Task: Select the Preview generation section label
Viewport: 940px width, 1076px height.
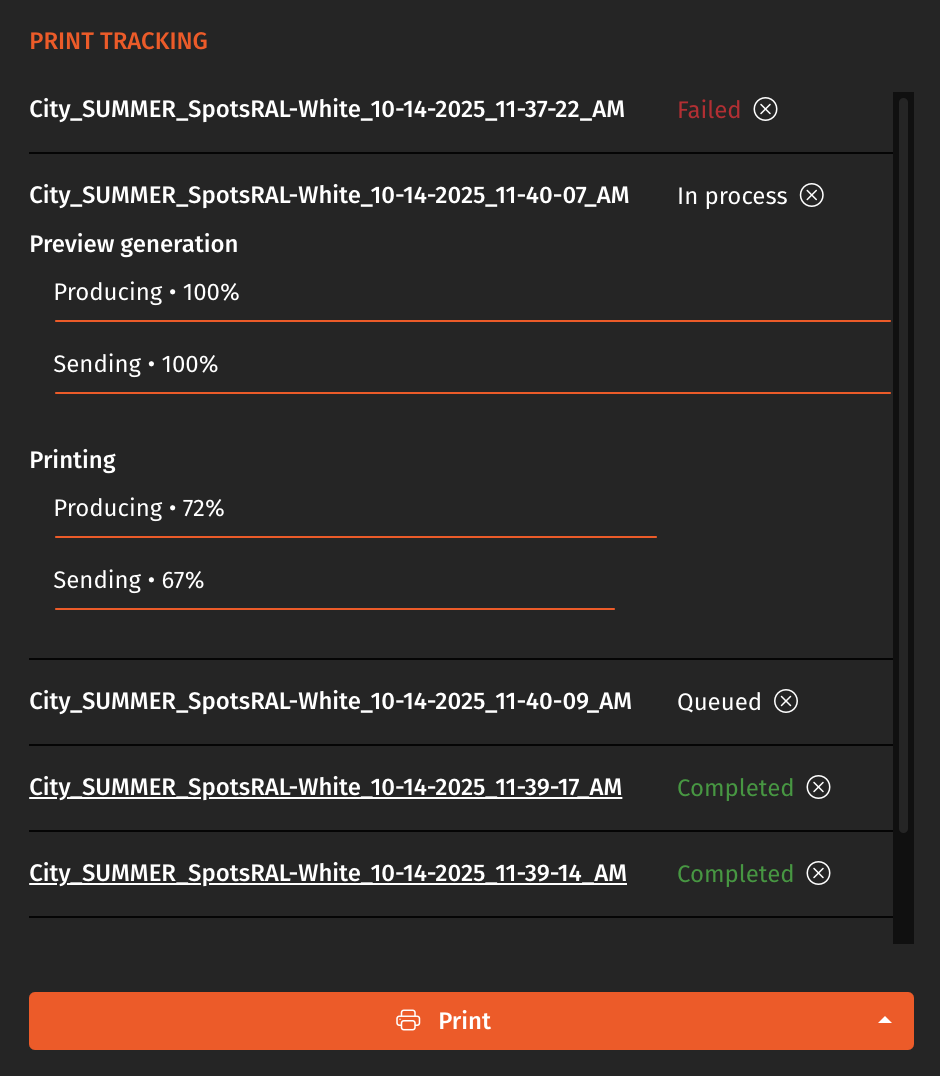Action: point(133,243)
